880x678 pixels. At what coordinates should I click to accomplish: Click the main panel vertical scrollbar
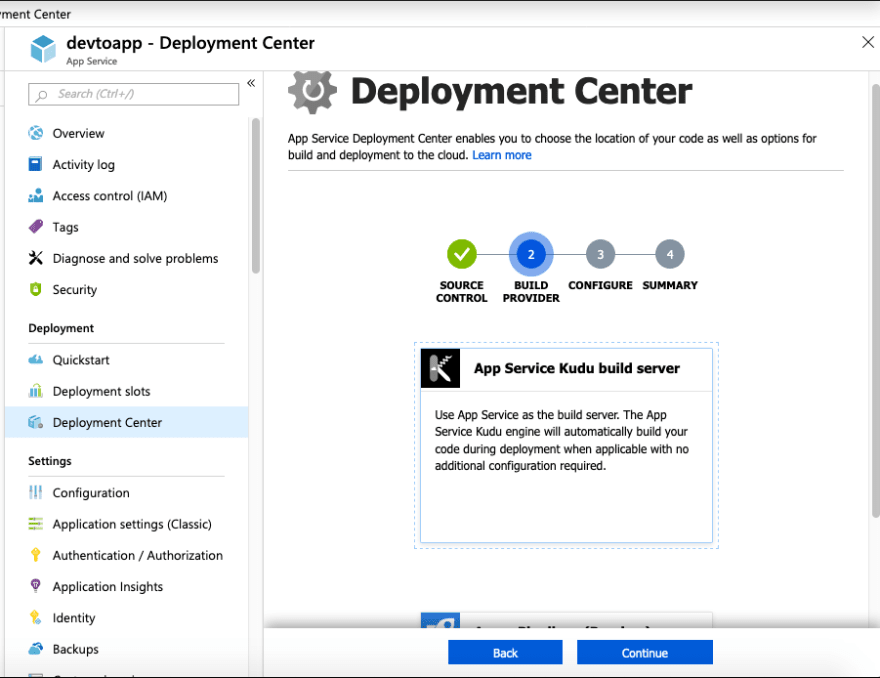point(876,301)
